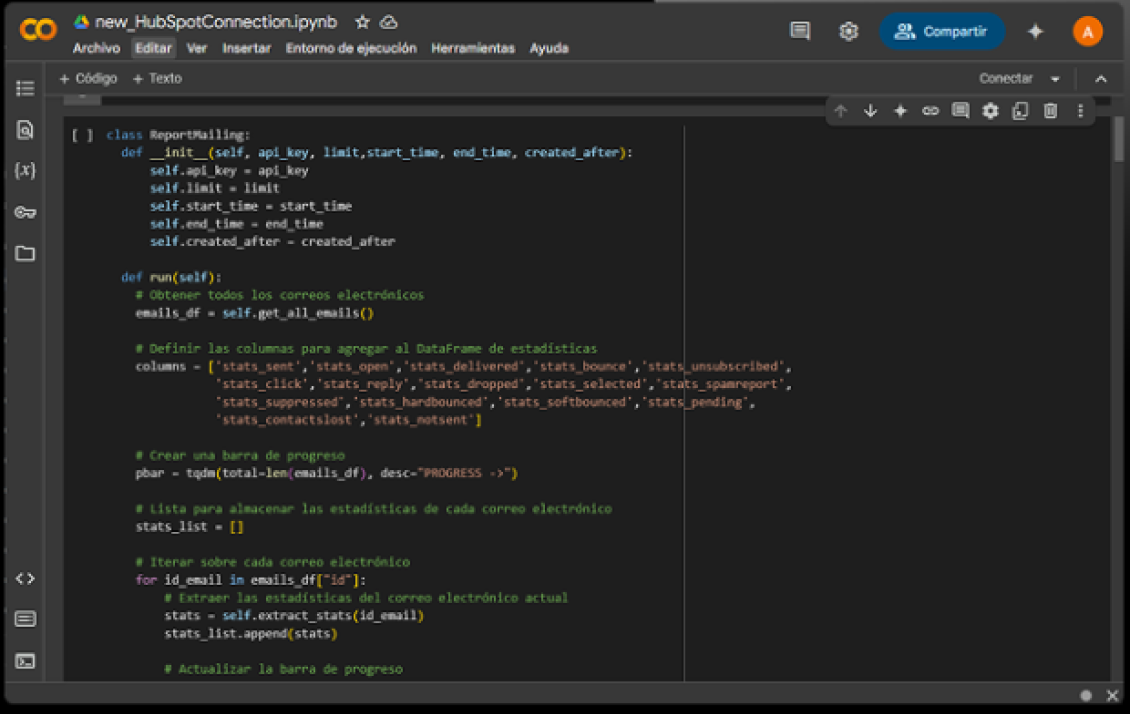Viewport: 1130px width, 714px height.
Task: Add a new cell with + Código
Action: (x=88, y=78)
